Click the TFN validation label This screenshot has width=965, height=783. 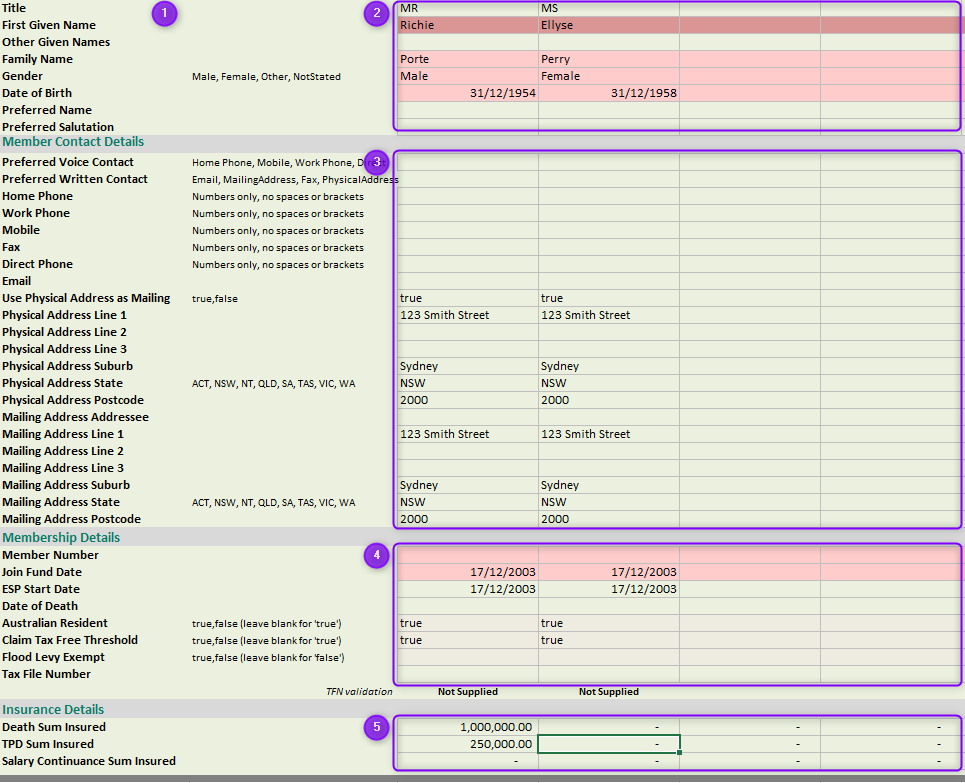pos(359,692)
